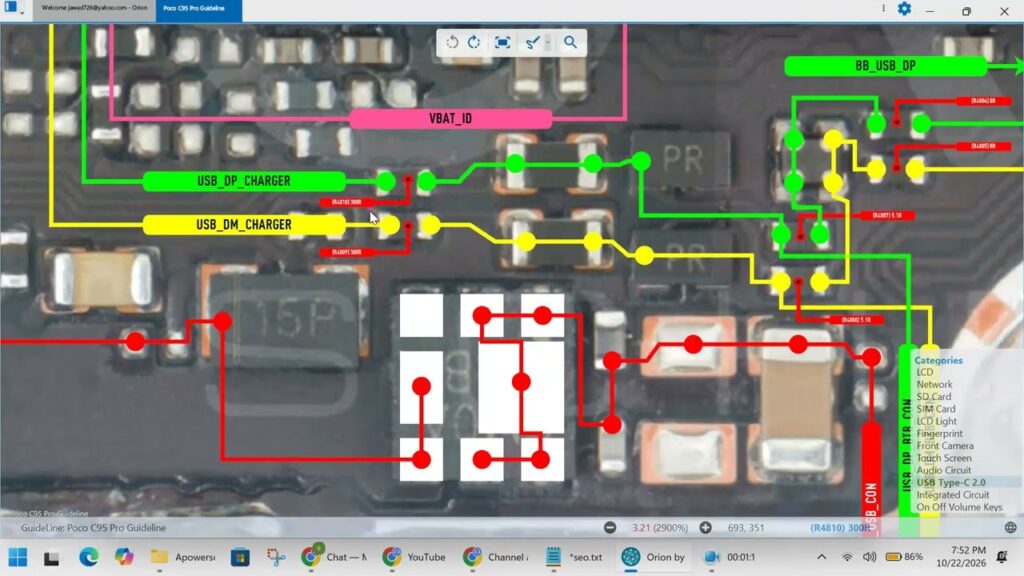Screen dimensions: 1024x576
Task: Click the pink VBAT_ID label
Action: pos(451,119)
